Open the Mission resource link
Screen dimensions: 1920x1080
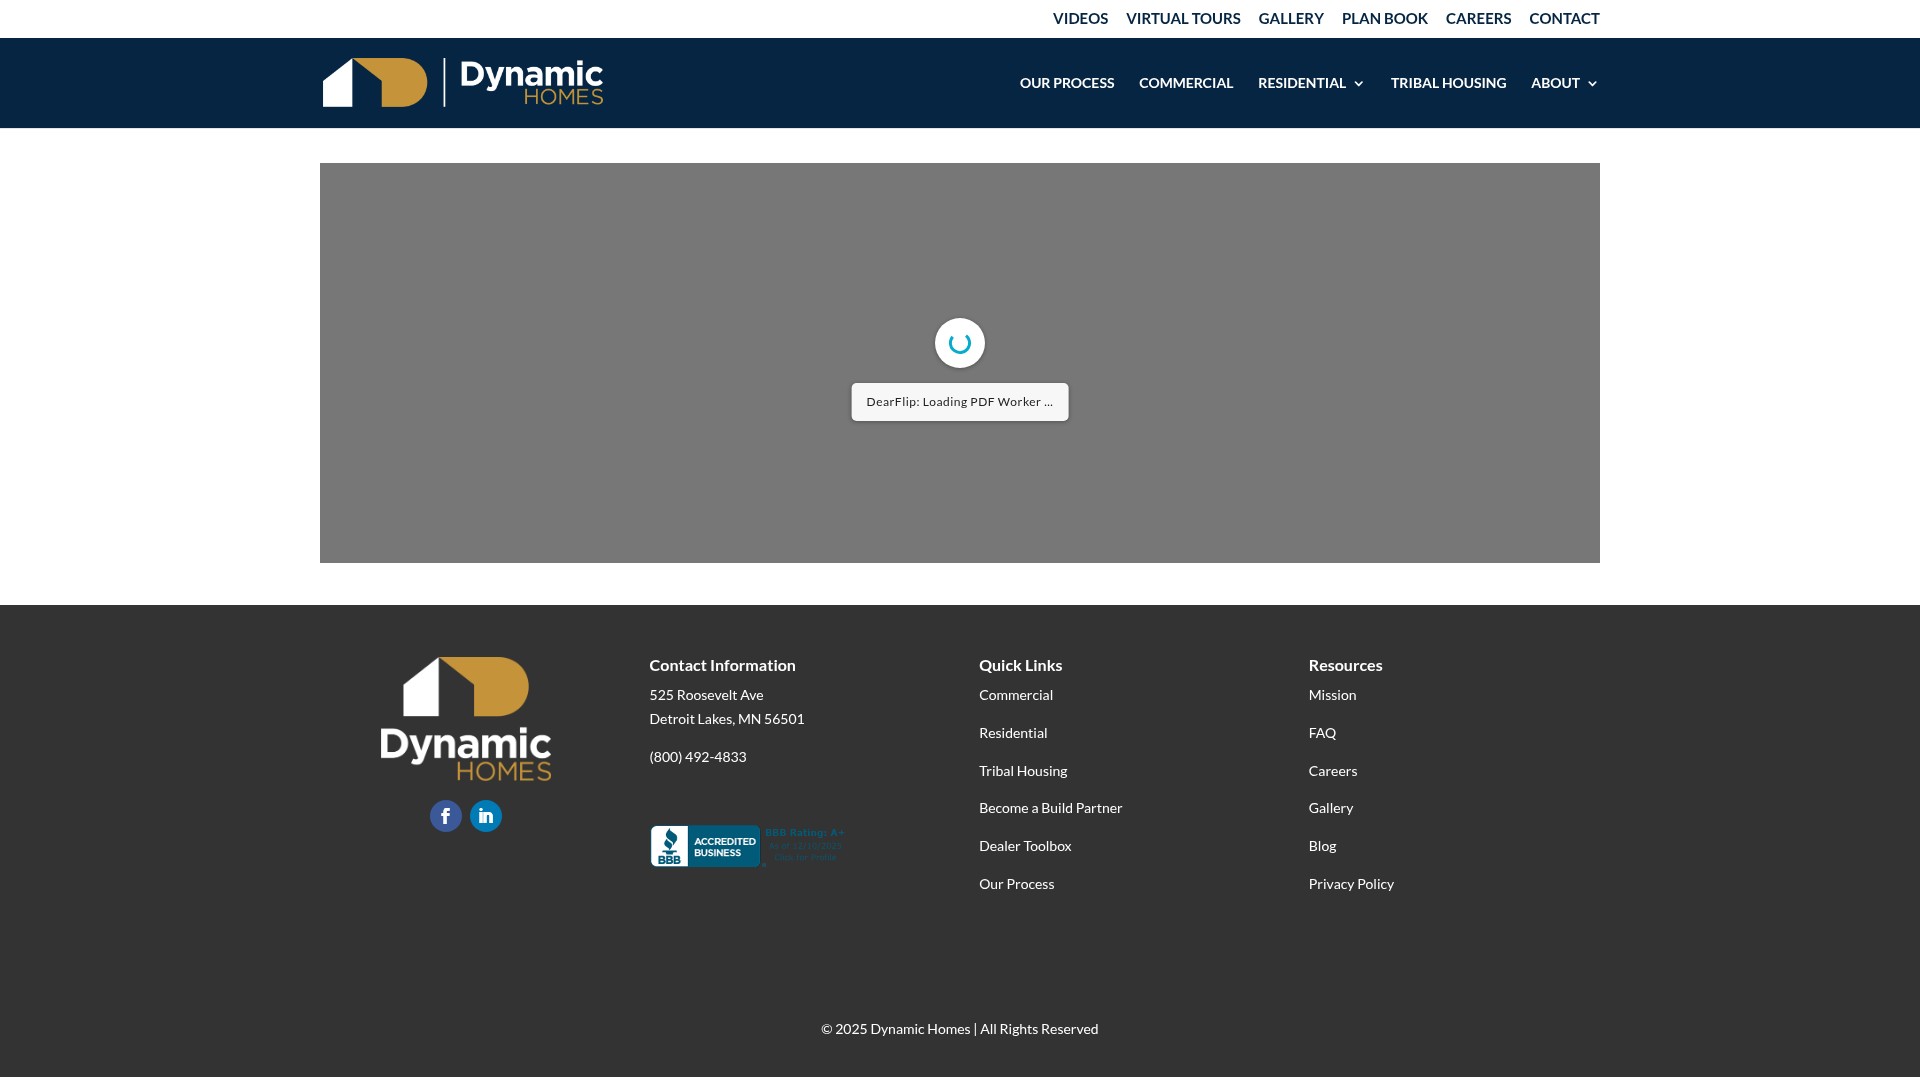coord(1333,695)
